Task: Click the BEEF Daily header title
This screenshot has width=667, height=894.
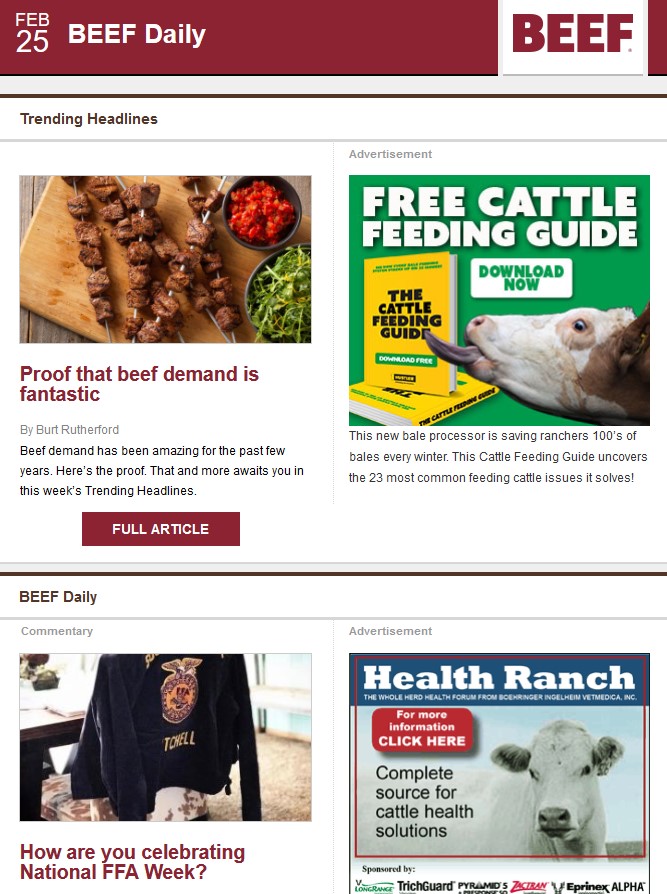Action: click(137, 34)
